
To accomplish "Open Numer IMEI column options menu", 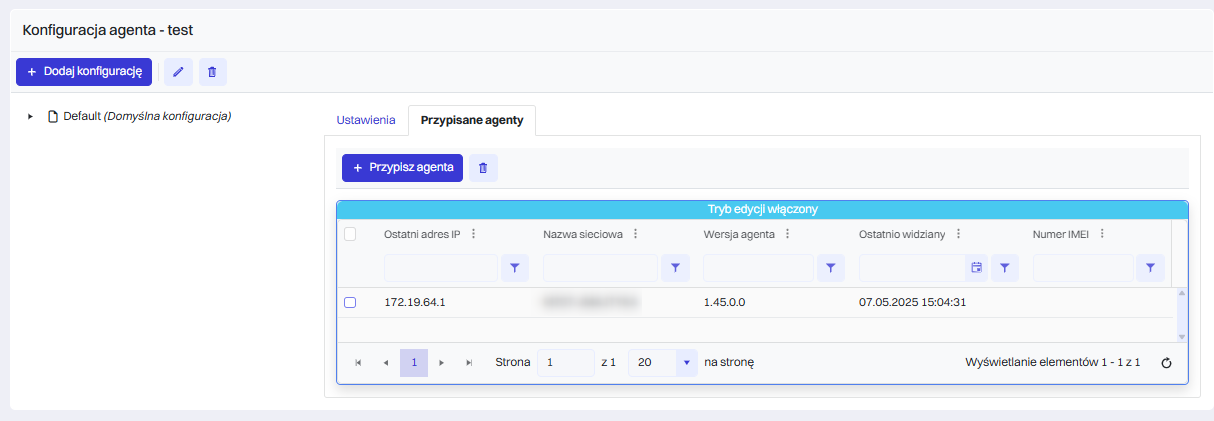I will tap(1102, 234).
